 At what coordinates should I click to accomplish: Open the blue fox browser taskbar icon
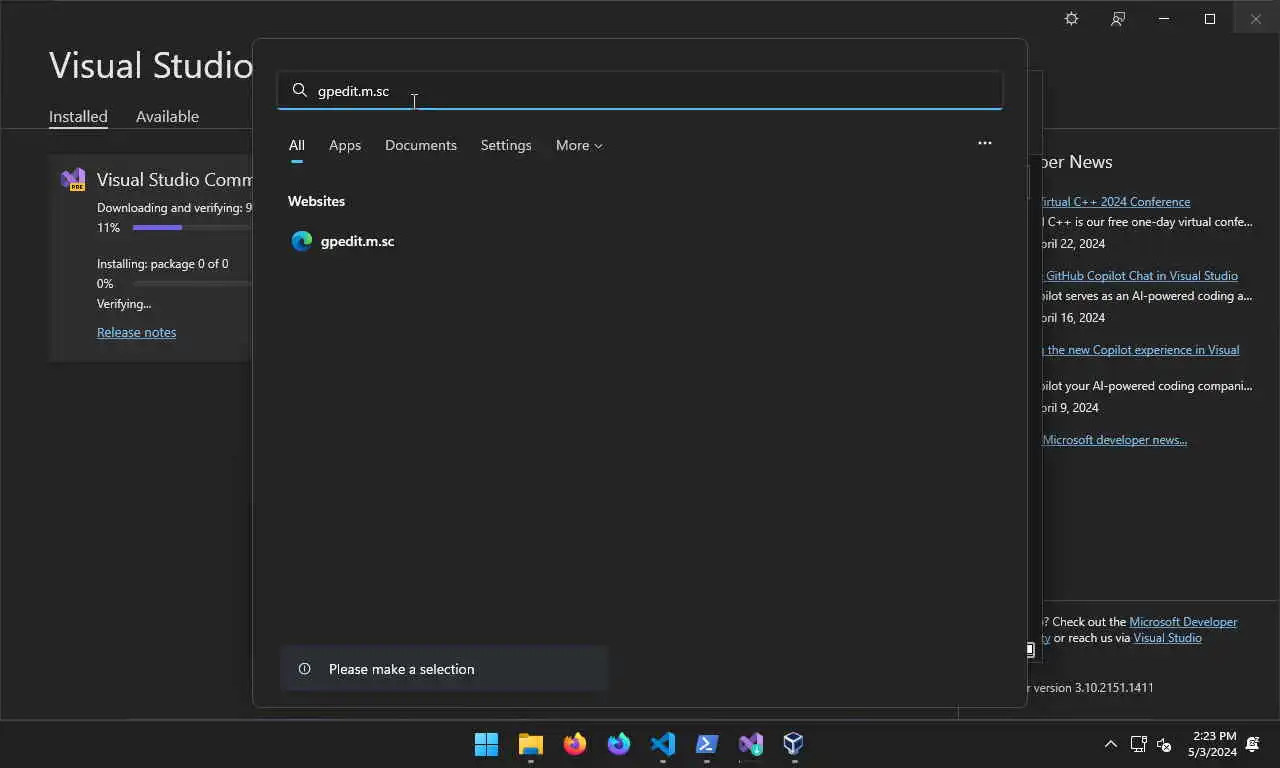[x=618, y=744]
